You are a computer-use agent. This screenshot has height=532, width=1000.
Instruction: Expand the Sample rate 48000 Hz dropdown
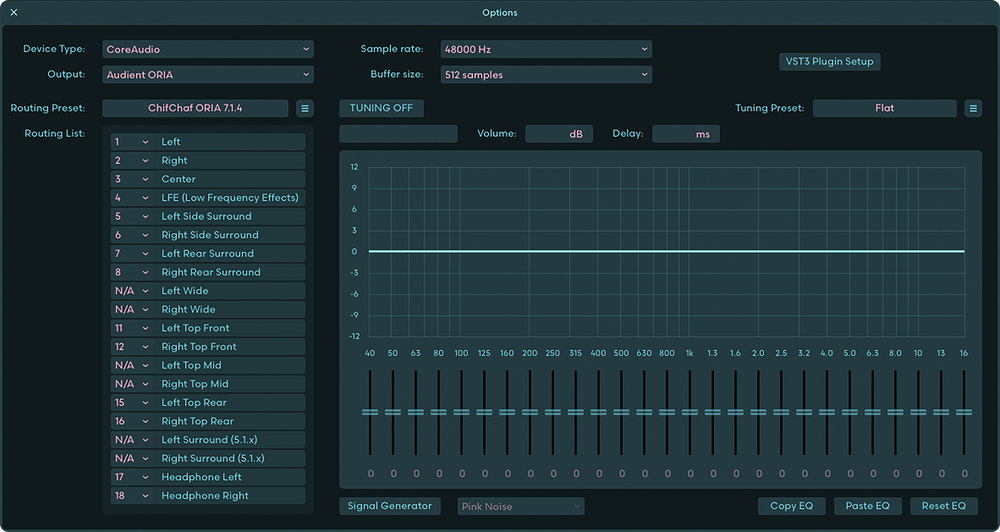pos(546,49)
